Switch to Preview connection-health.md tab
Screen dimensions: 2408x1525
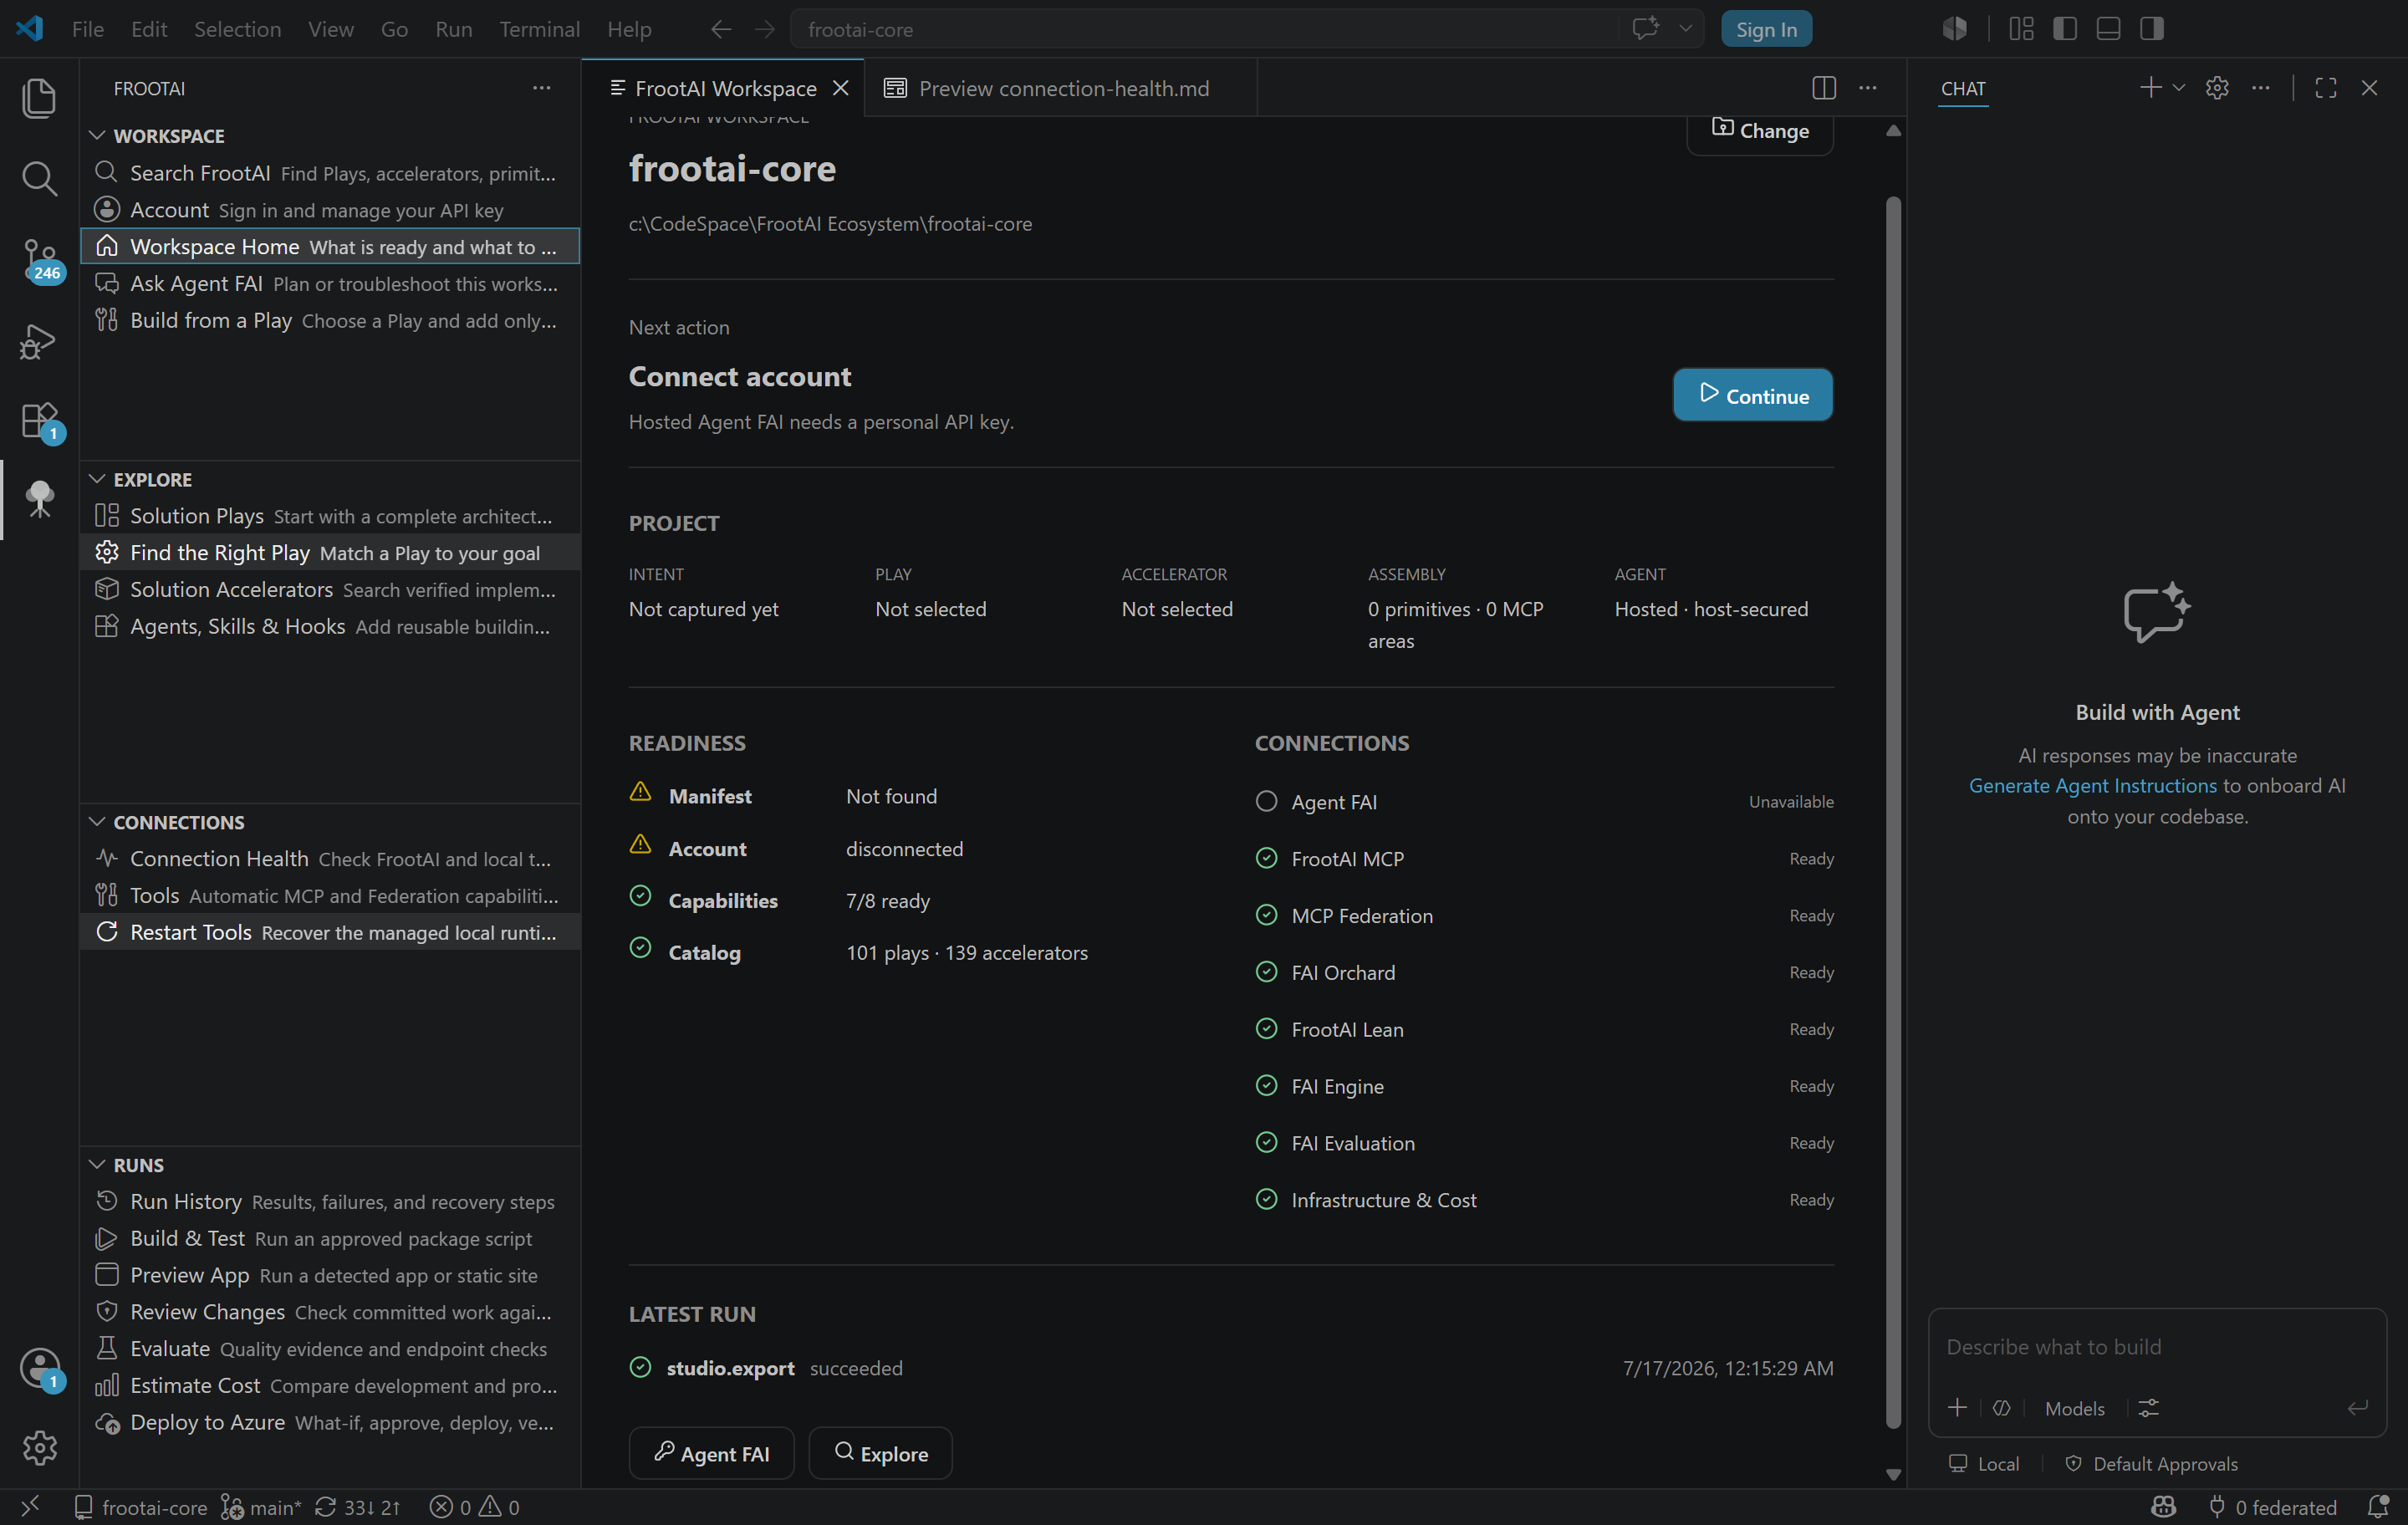pos(1061,88)
